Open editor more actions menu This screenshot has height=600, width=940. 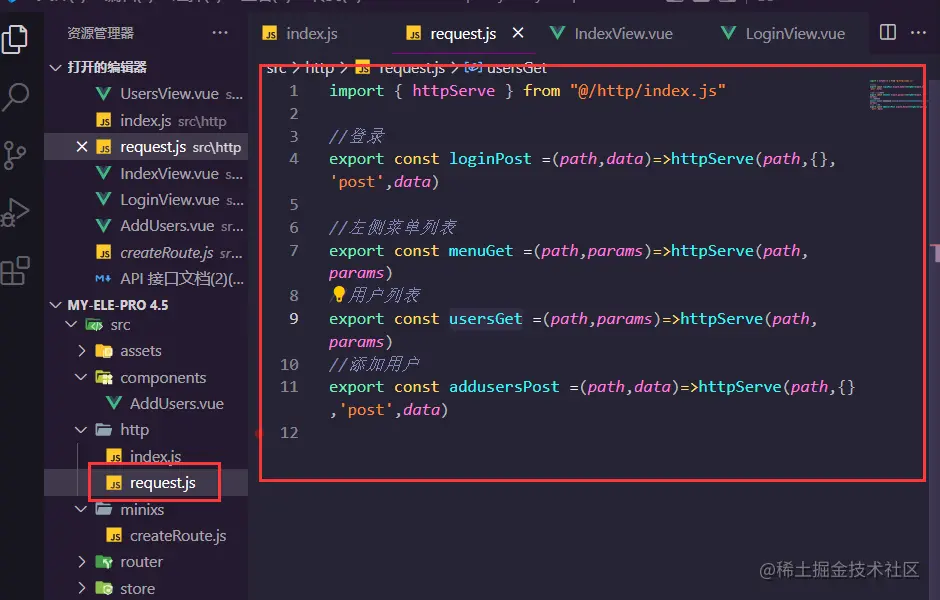click(918, 32)
